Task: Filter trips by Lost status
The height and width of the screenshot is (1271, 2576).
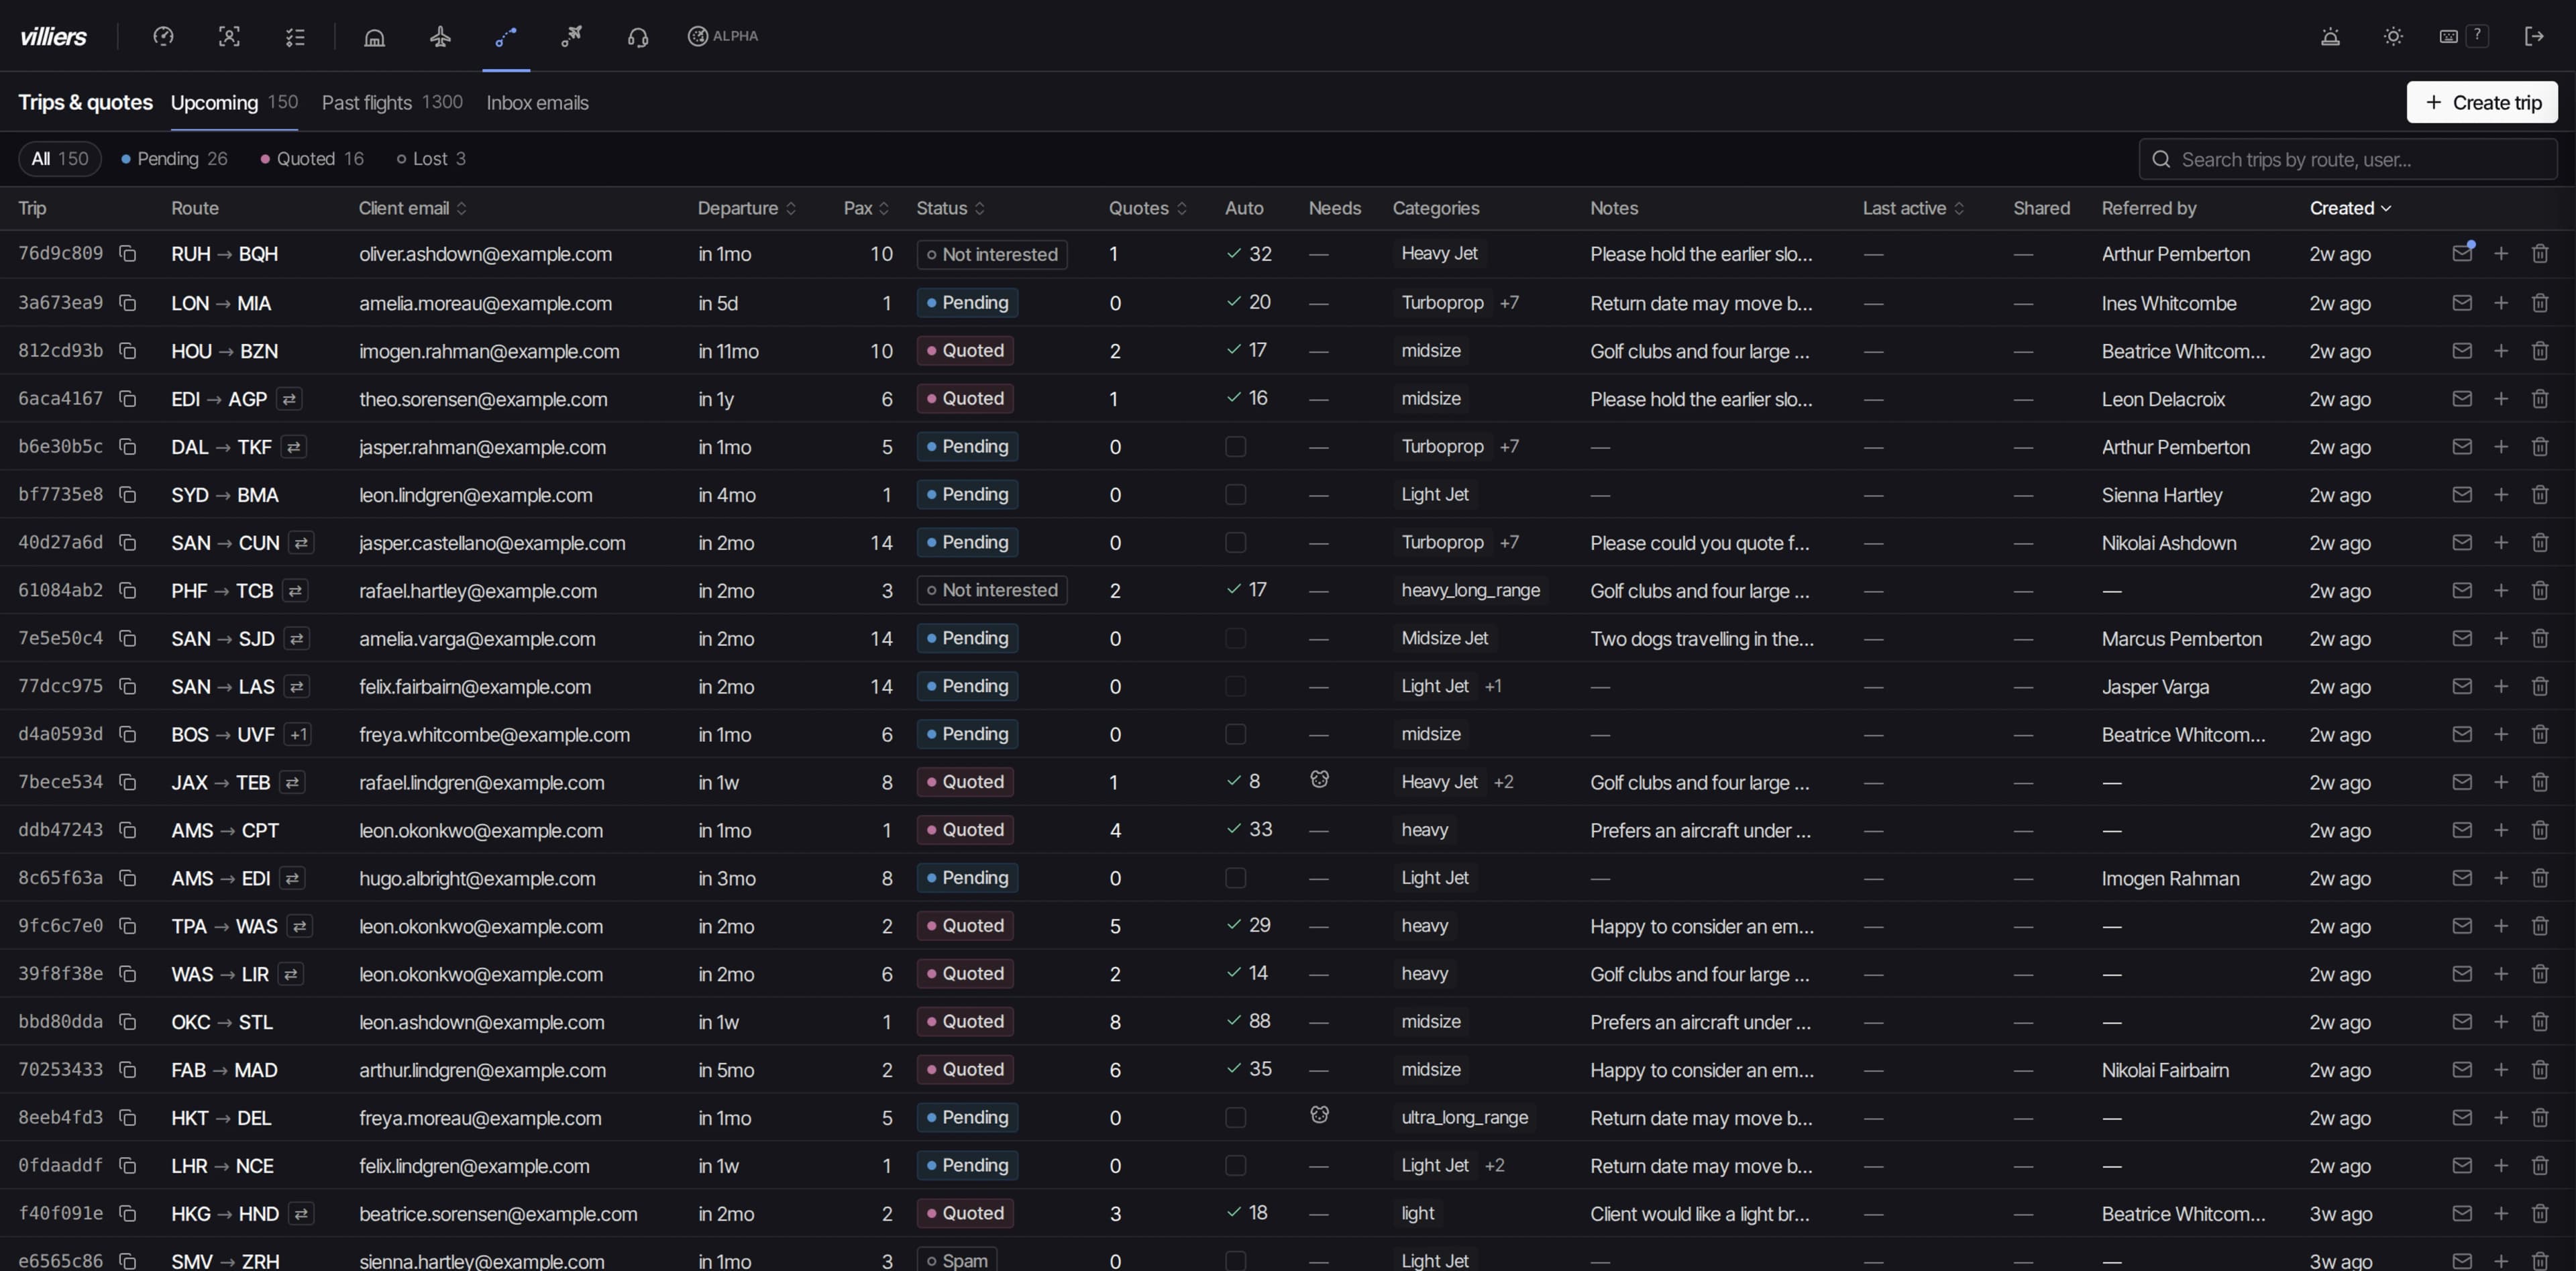Action: (431, 158)
